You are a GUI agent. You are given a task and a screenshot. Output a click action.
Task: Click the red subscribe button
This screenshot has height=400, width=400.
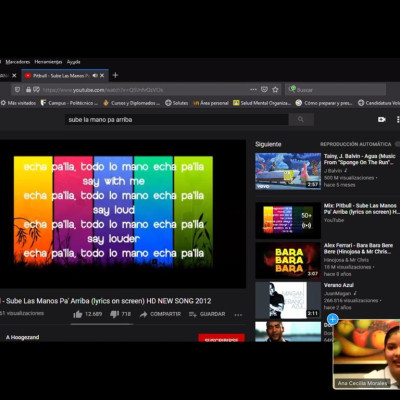[221, 338]
